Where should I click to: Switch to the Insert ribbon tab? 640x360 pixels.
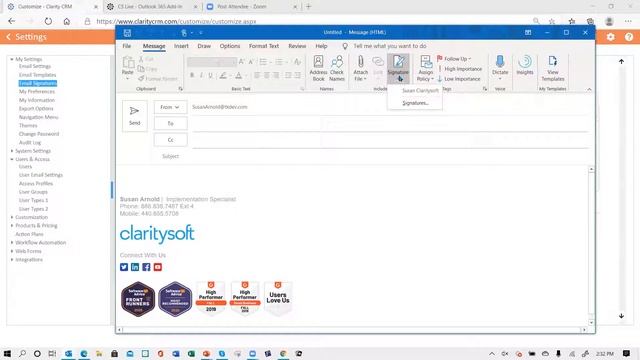point(181,46)
